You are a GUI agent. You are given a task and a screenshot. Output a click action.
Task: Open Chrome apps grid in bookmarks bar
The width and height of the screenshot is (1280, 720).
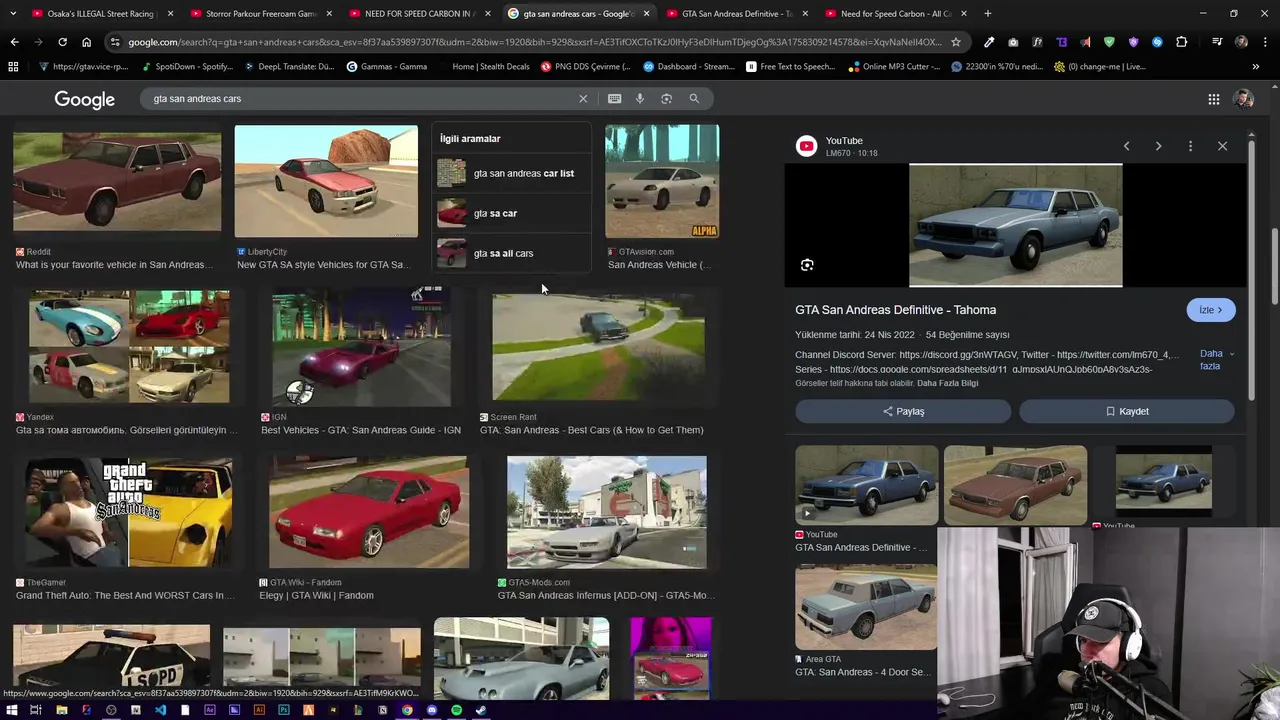pyautogui.click(x=13, y=67)
